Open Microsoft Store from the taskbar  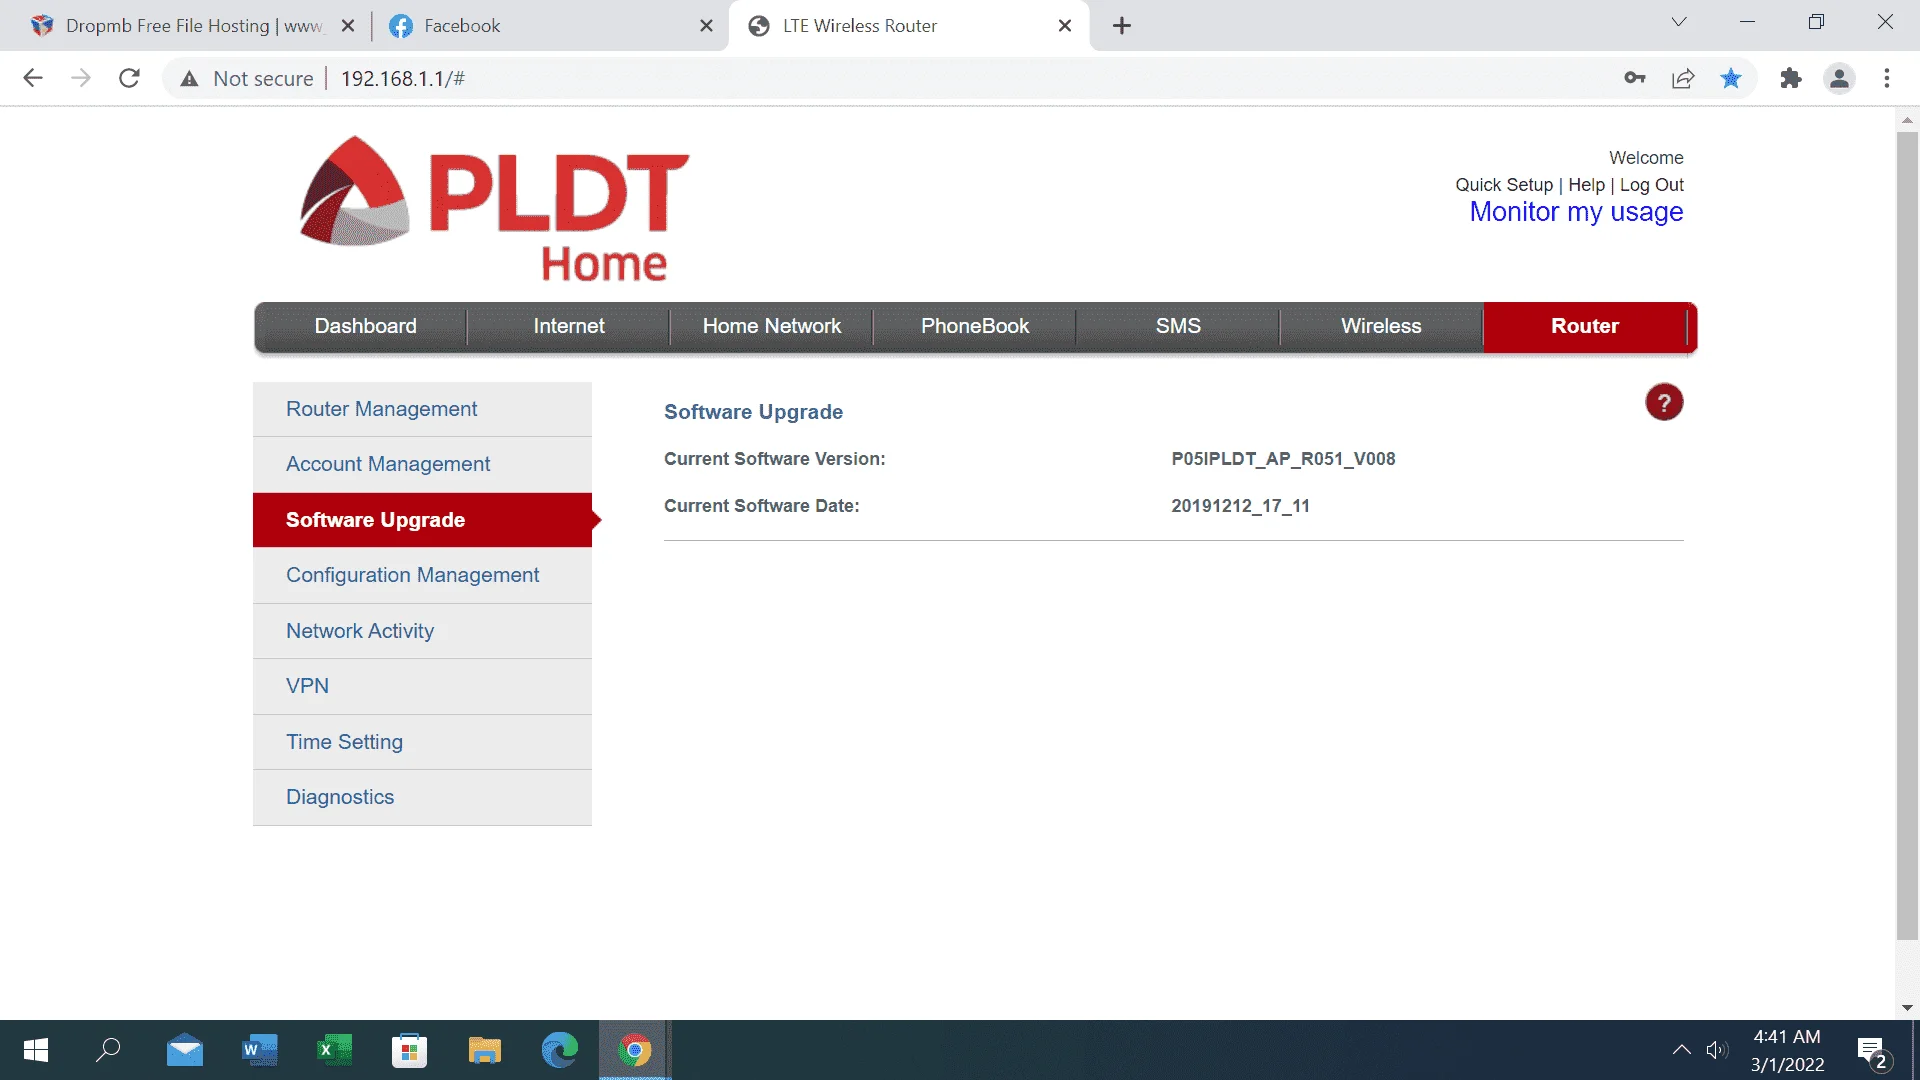coord(409,1050)
